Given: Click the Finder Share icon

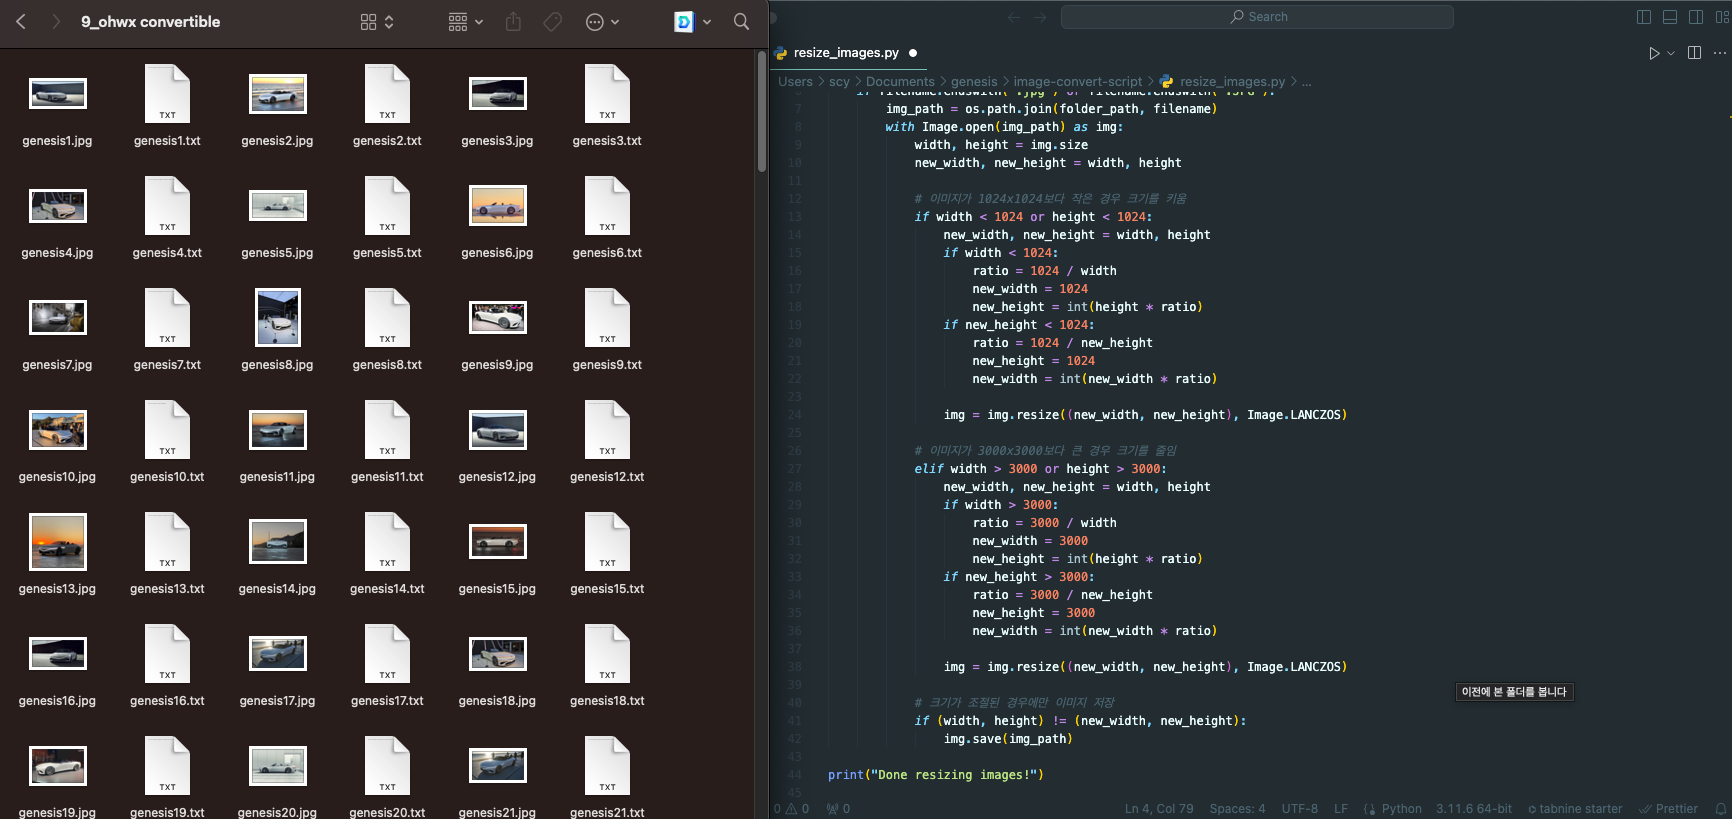Looking at the screenshot, I should click(x=513, y=21).
